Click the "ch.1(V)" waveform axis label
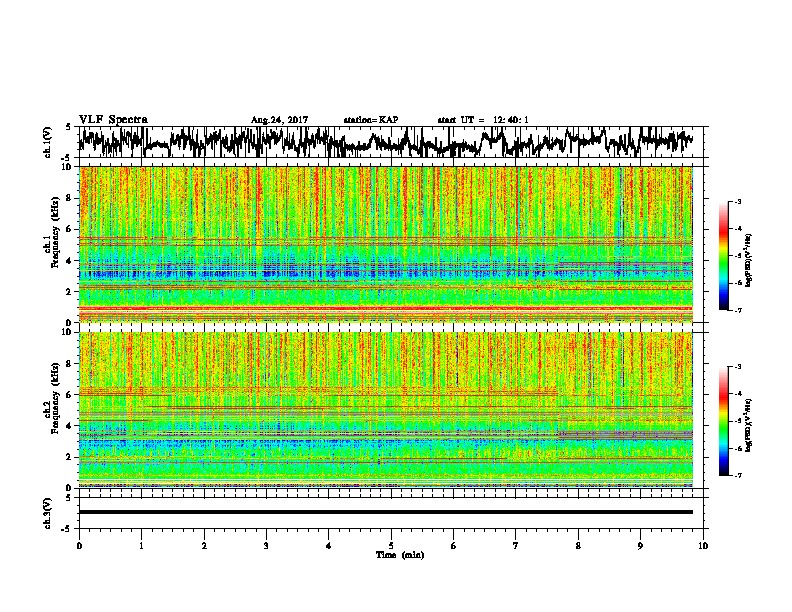 coord(48,141)
